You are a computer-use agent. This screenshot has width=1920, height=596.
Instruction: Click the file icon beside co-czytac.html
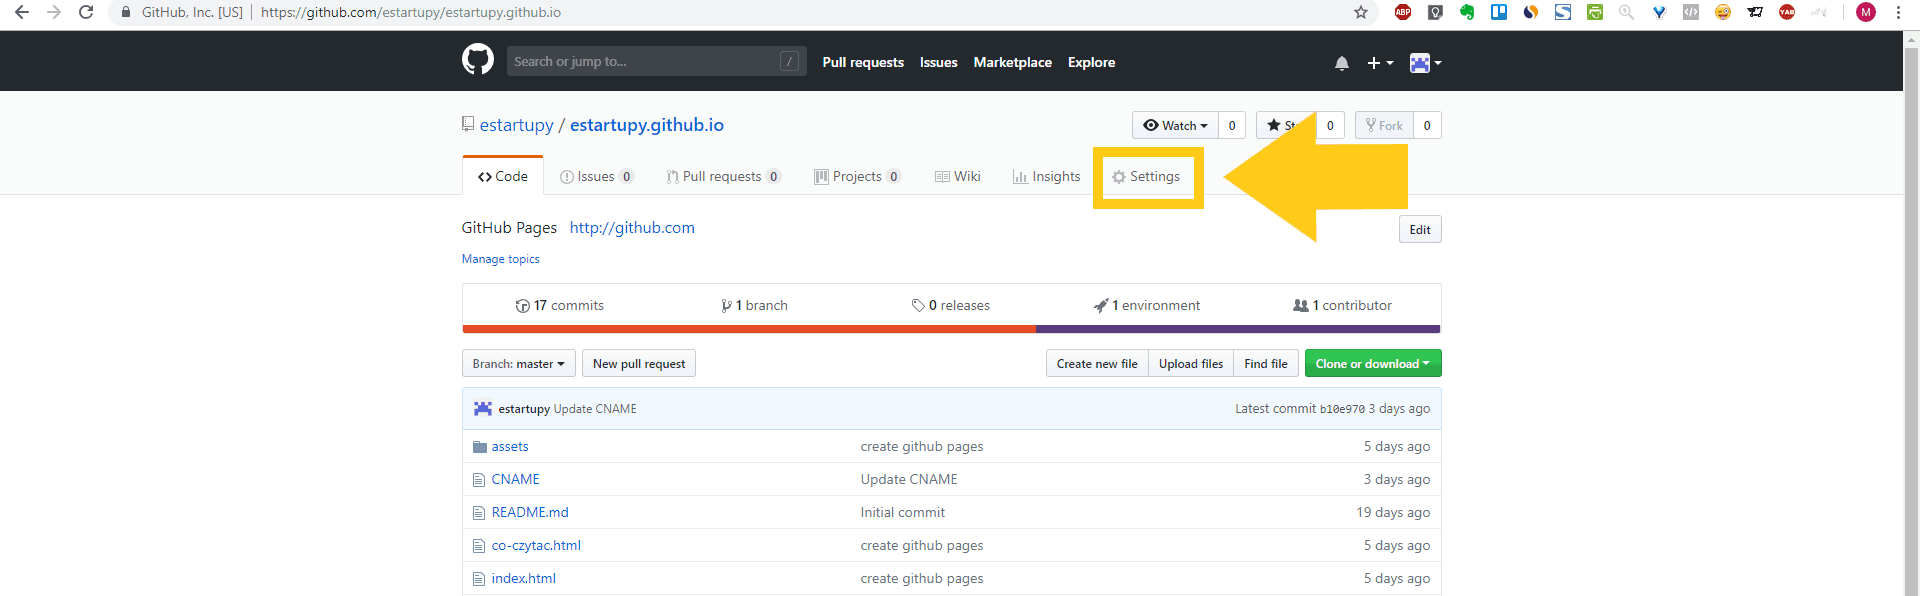coord(479,546)
